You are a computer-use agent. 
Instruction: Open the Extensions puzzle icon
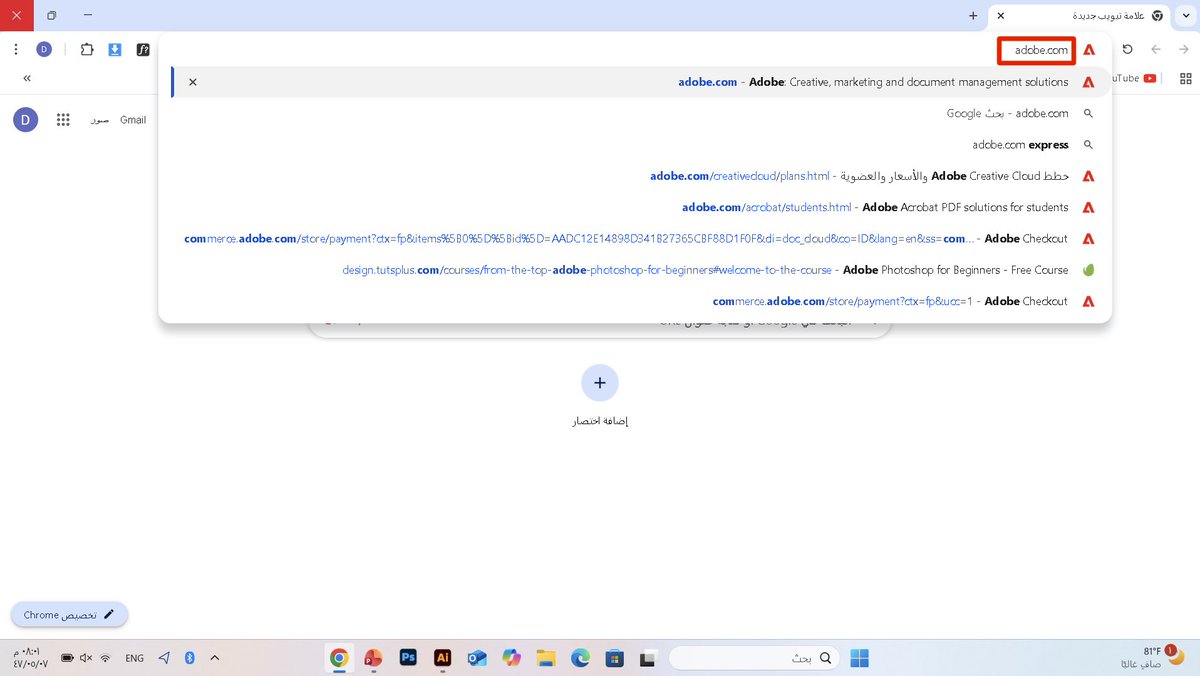tap(86, 49)
